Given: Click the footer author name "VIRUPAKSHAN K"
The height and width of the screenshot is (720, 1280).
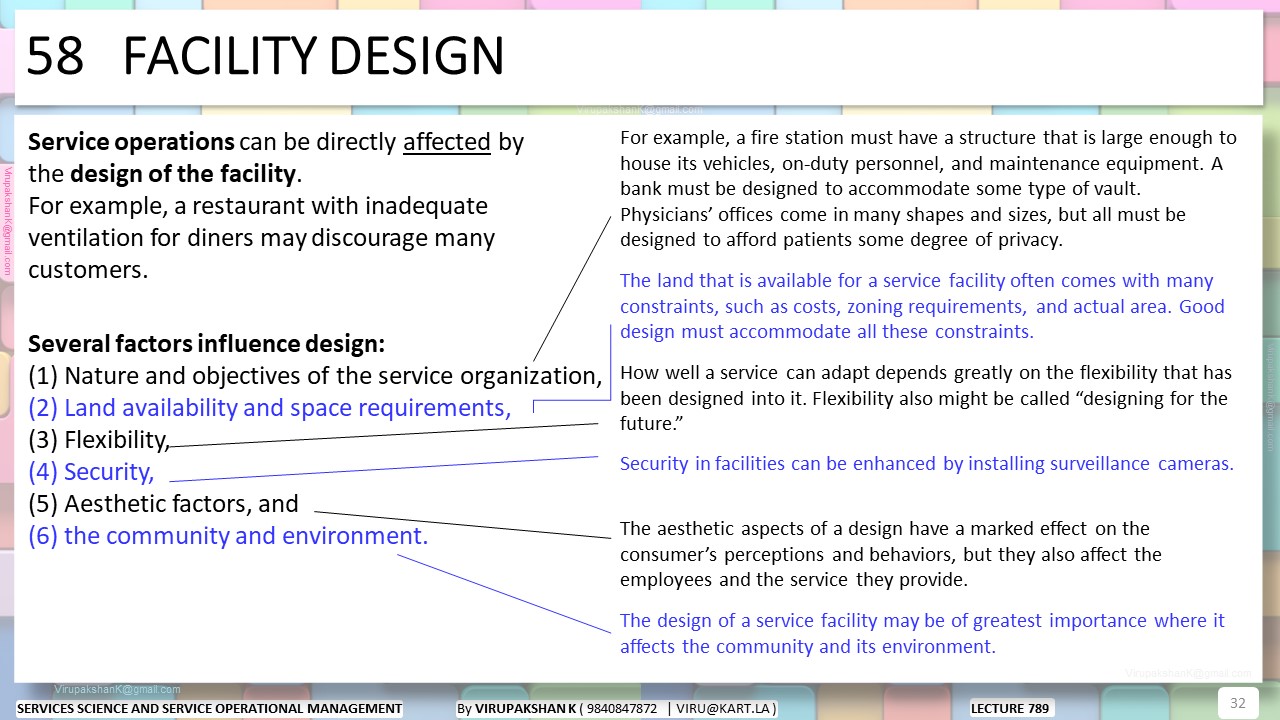Looking at the screenshot, I should click(526, 709).
